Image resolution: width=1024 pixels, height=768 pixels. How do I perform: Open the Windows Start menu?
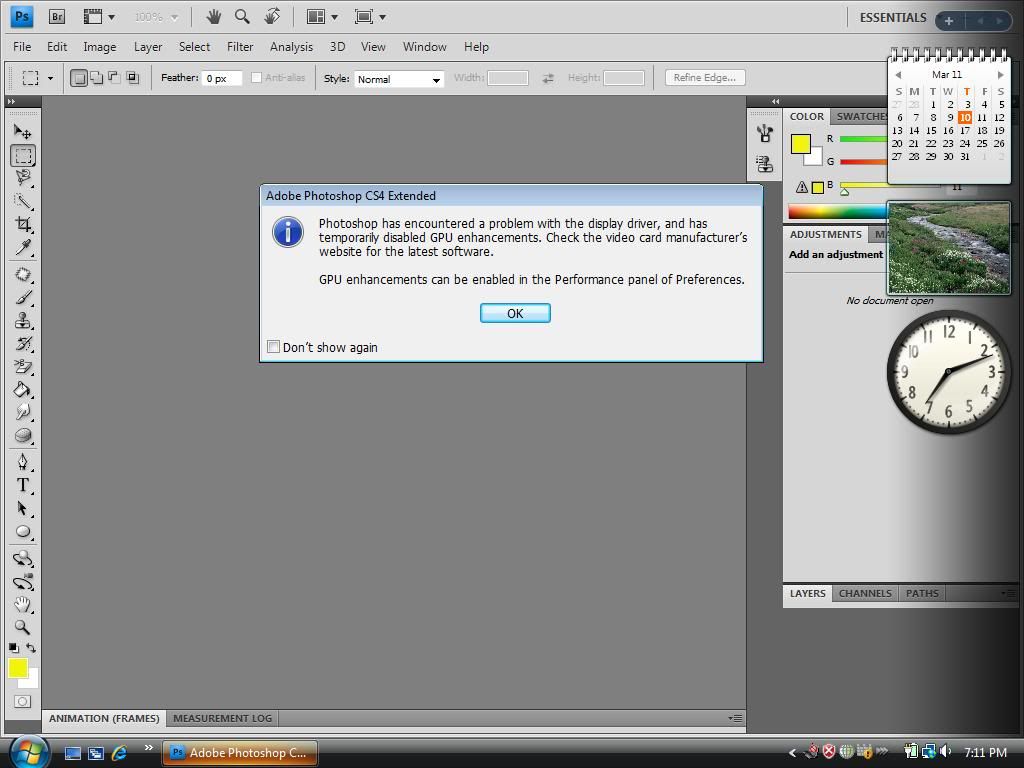[x=27, y=752]
